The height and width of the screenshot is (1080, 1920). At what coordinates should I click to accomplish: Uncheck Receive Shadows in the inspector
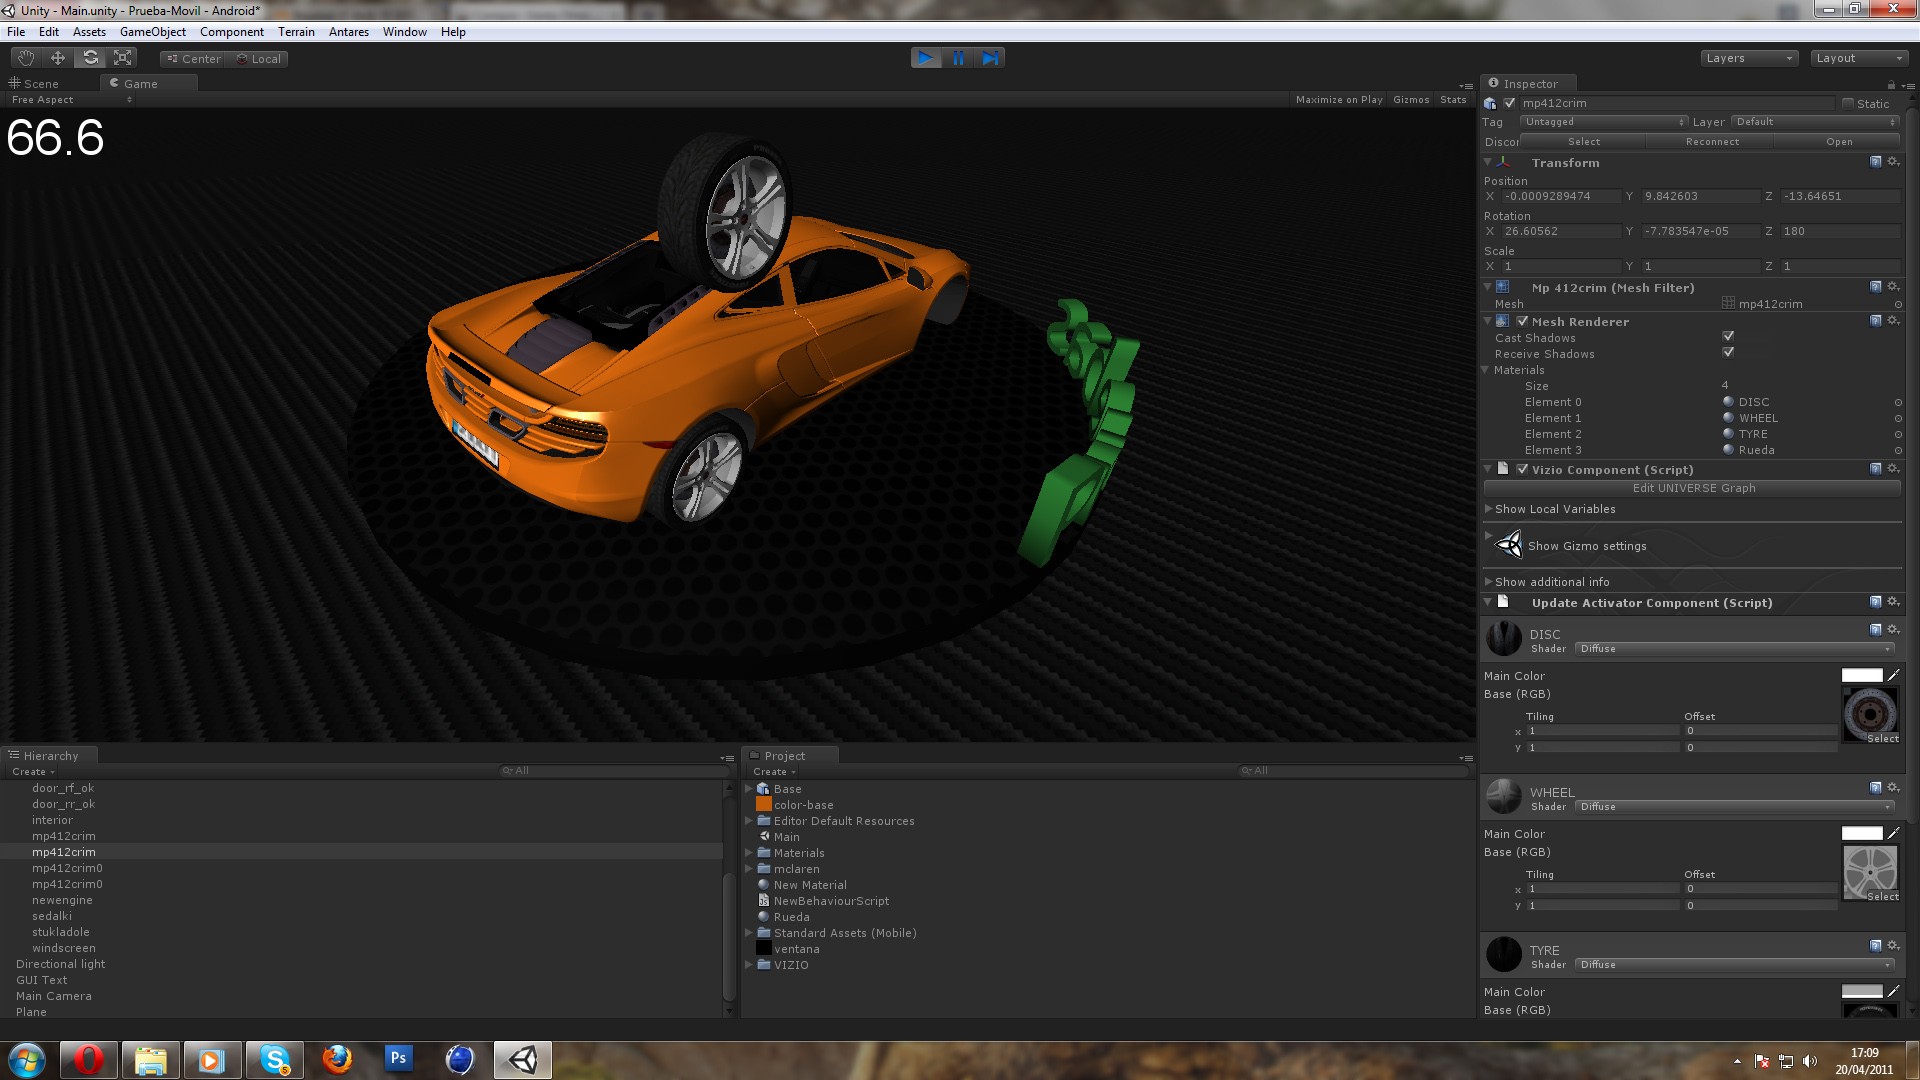(x=1727, y=353)
